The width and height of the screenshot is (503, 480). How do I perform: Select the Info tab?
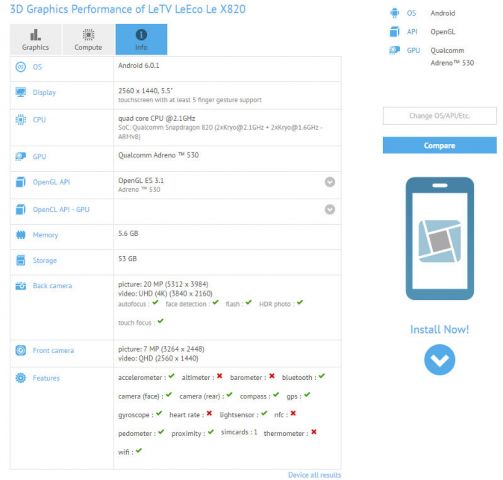[141, 39]
